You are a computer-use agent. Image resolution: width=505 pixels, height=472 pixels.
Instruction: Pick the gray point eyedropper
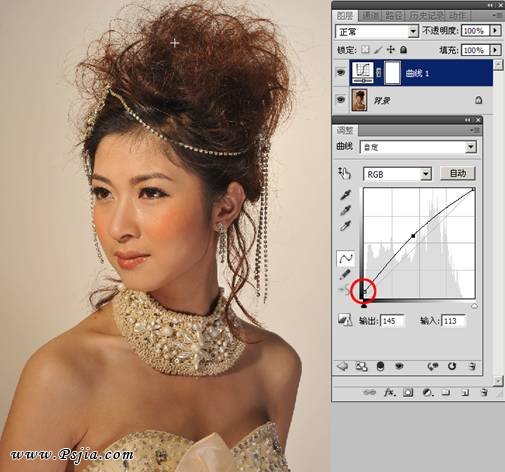[345, 210]
